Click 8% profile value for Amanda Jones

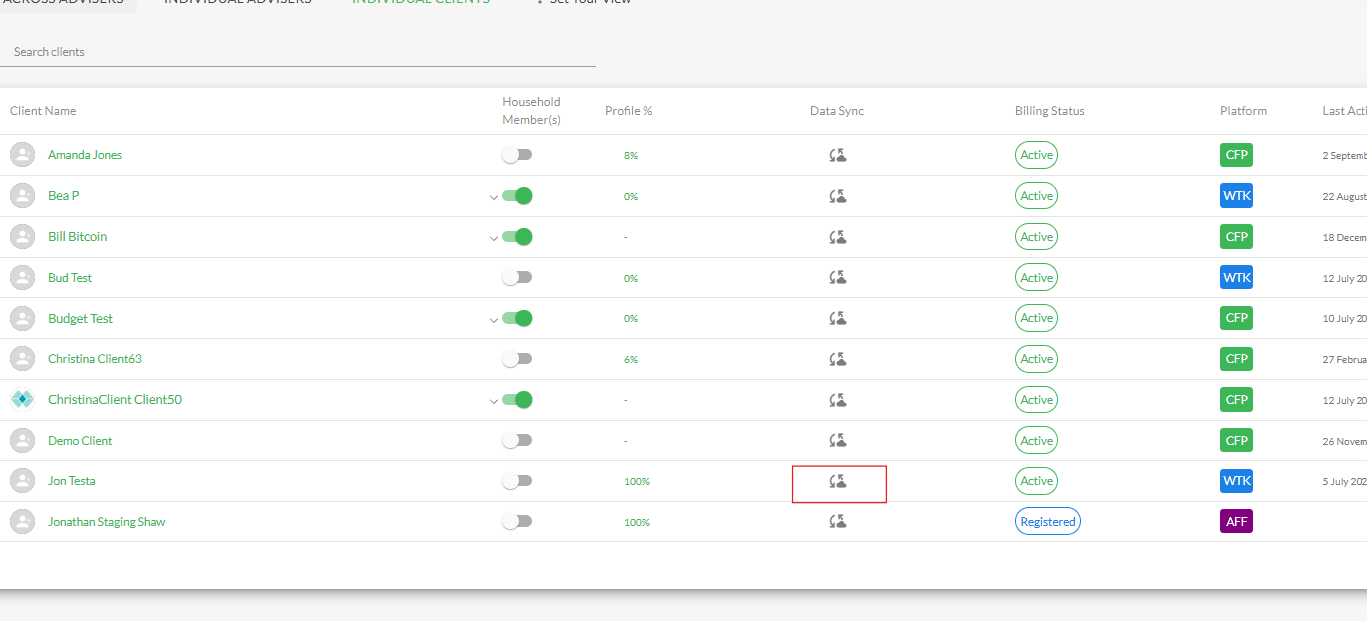coord(631,156)
